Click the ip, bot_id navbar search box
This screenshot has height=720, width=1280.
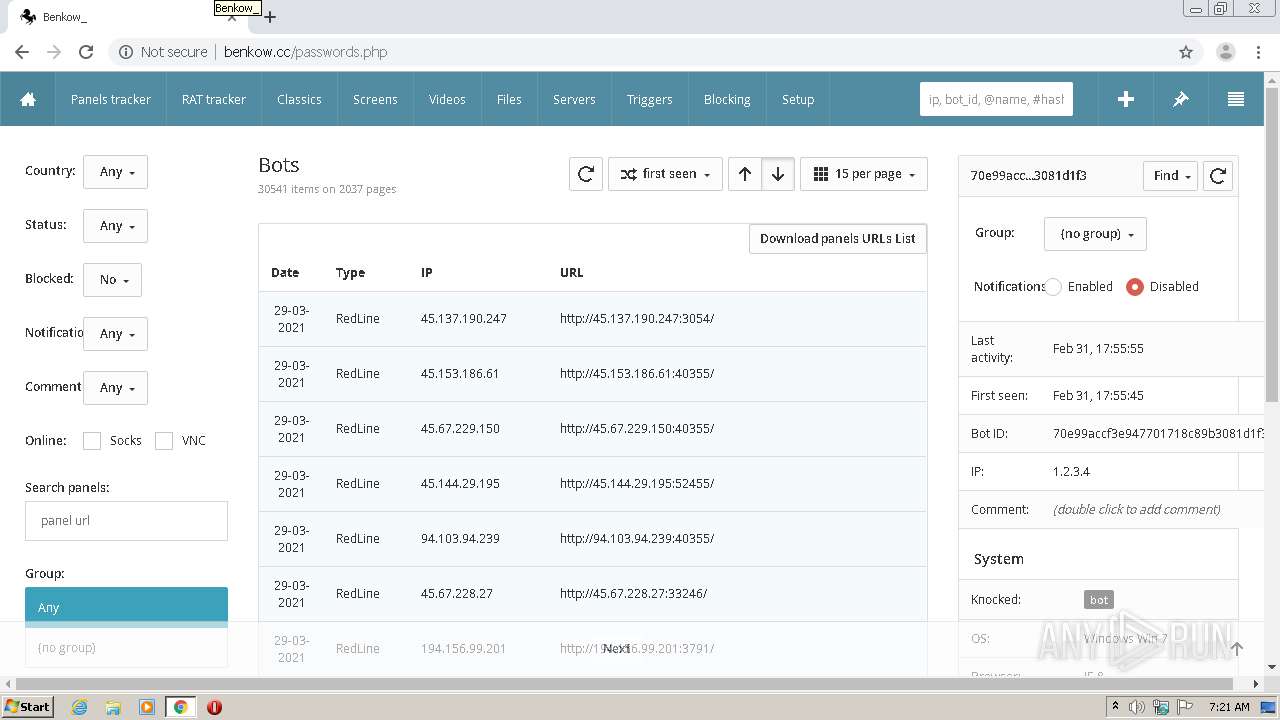coord(996,99)
